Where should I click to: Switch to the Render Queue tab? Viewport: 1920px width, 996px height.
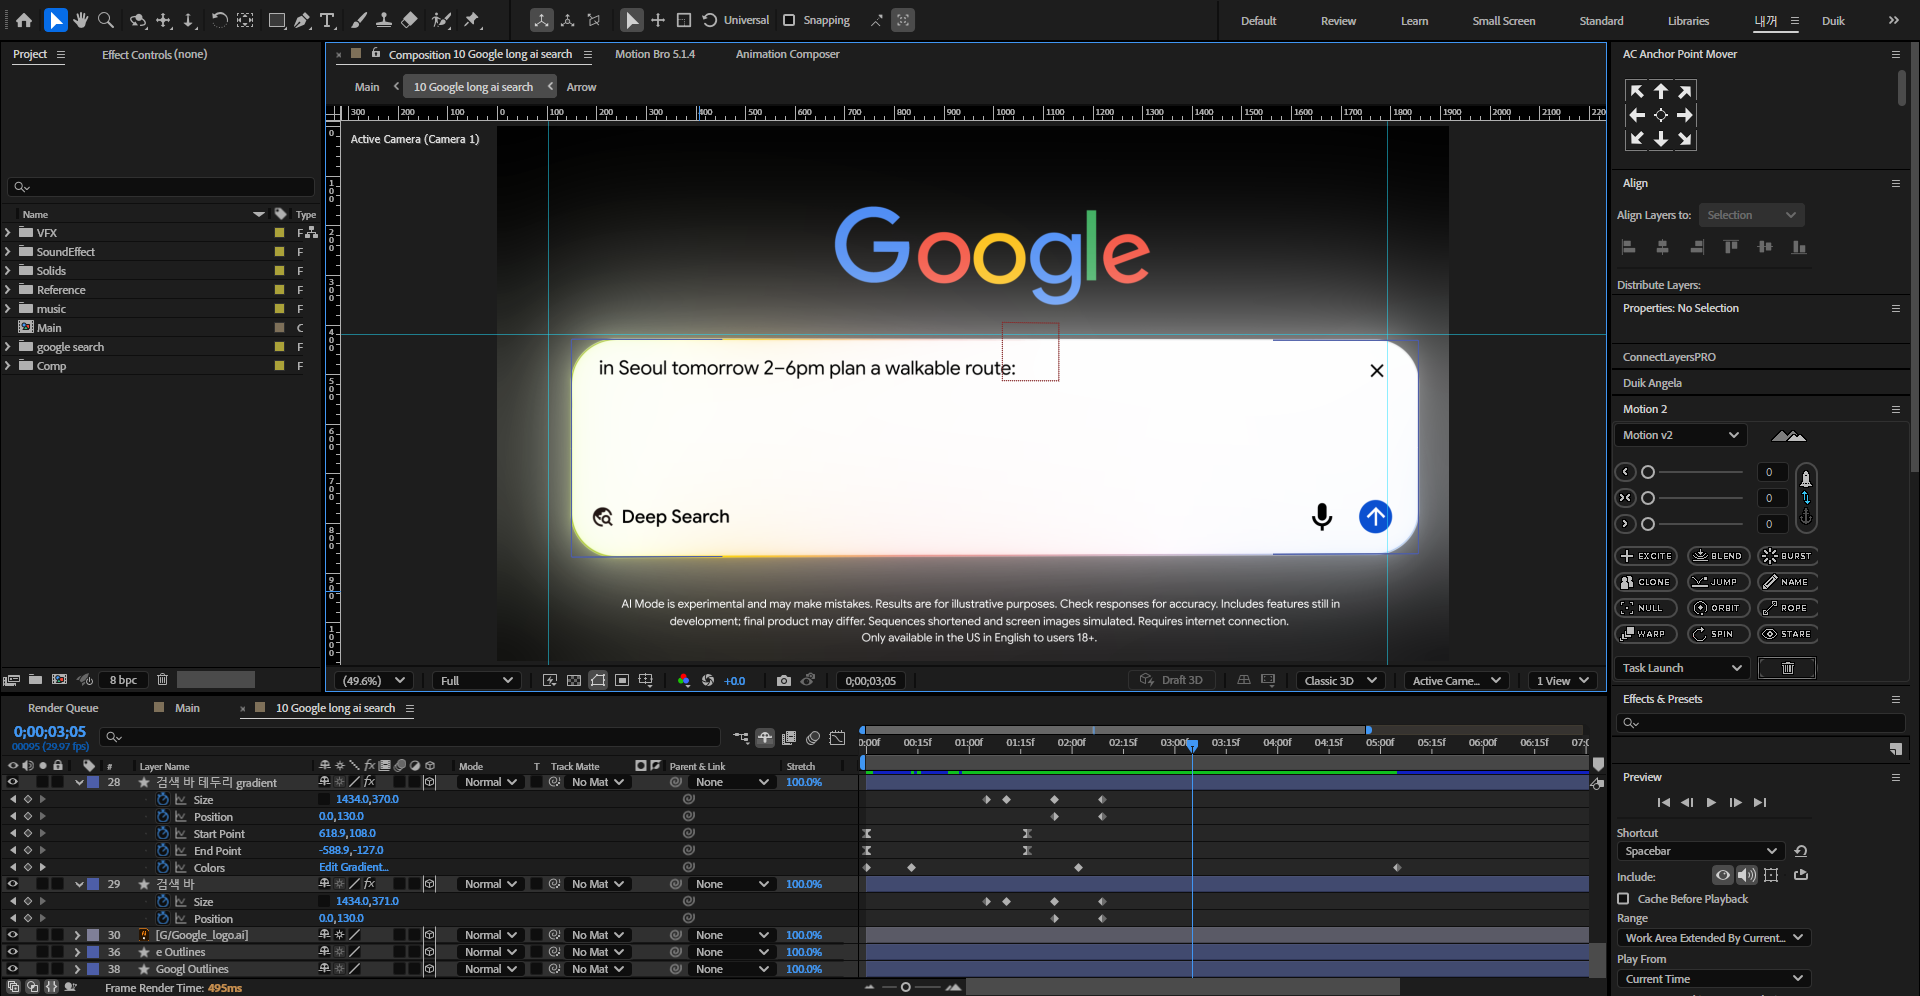point(63,708)
